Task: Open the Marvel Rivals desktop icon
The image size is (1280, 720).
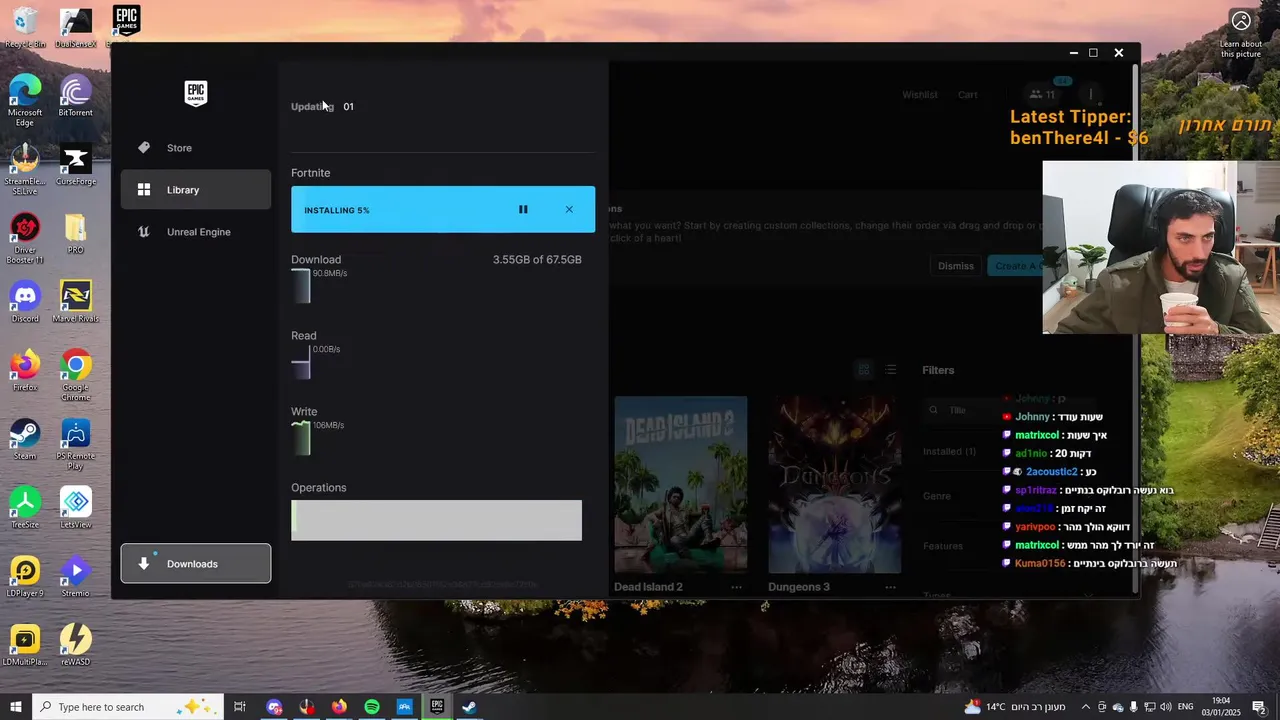Action: 76,303
